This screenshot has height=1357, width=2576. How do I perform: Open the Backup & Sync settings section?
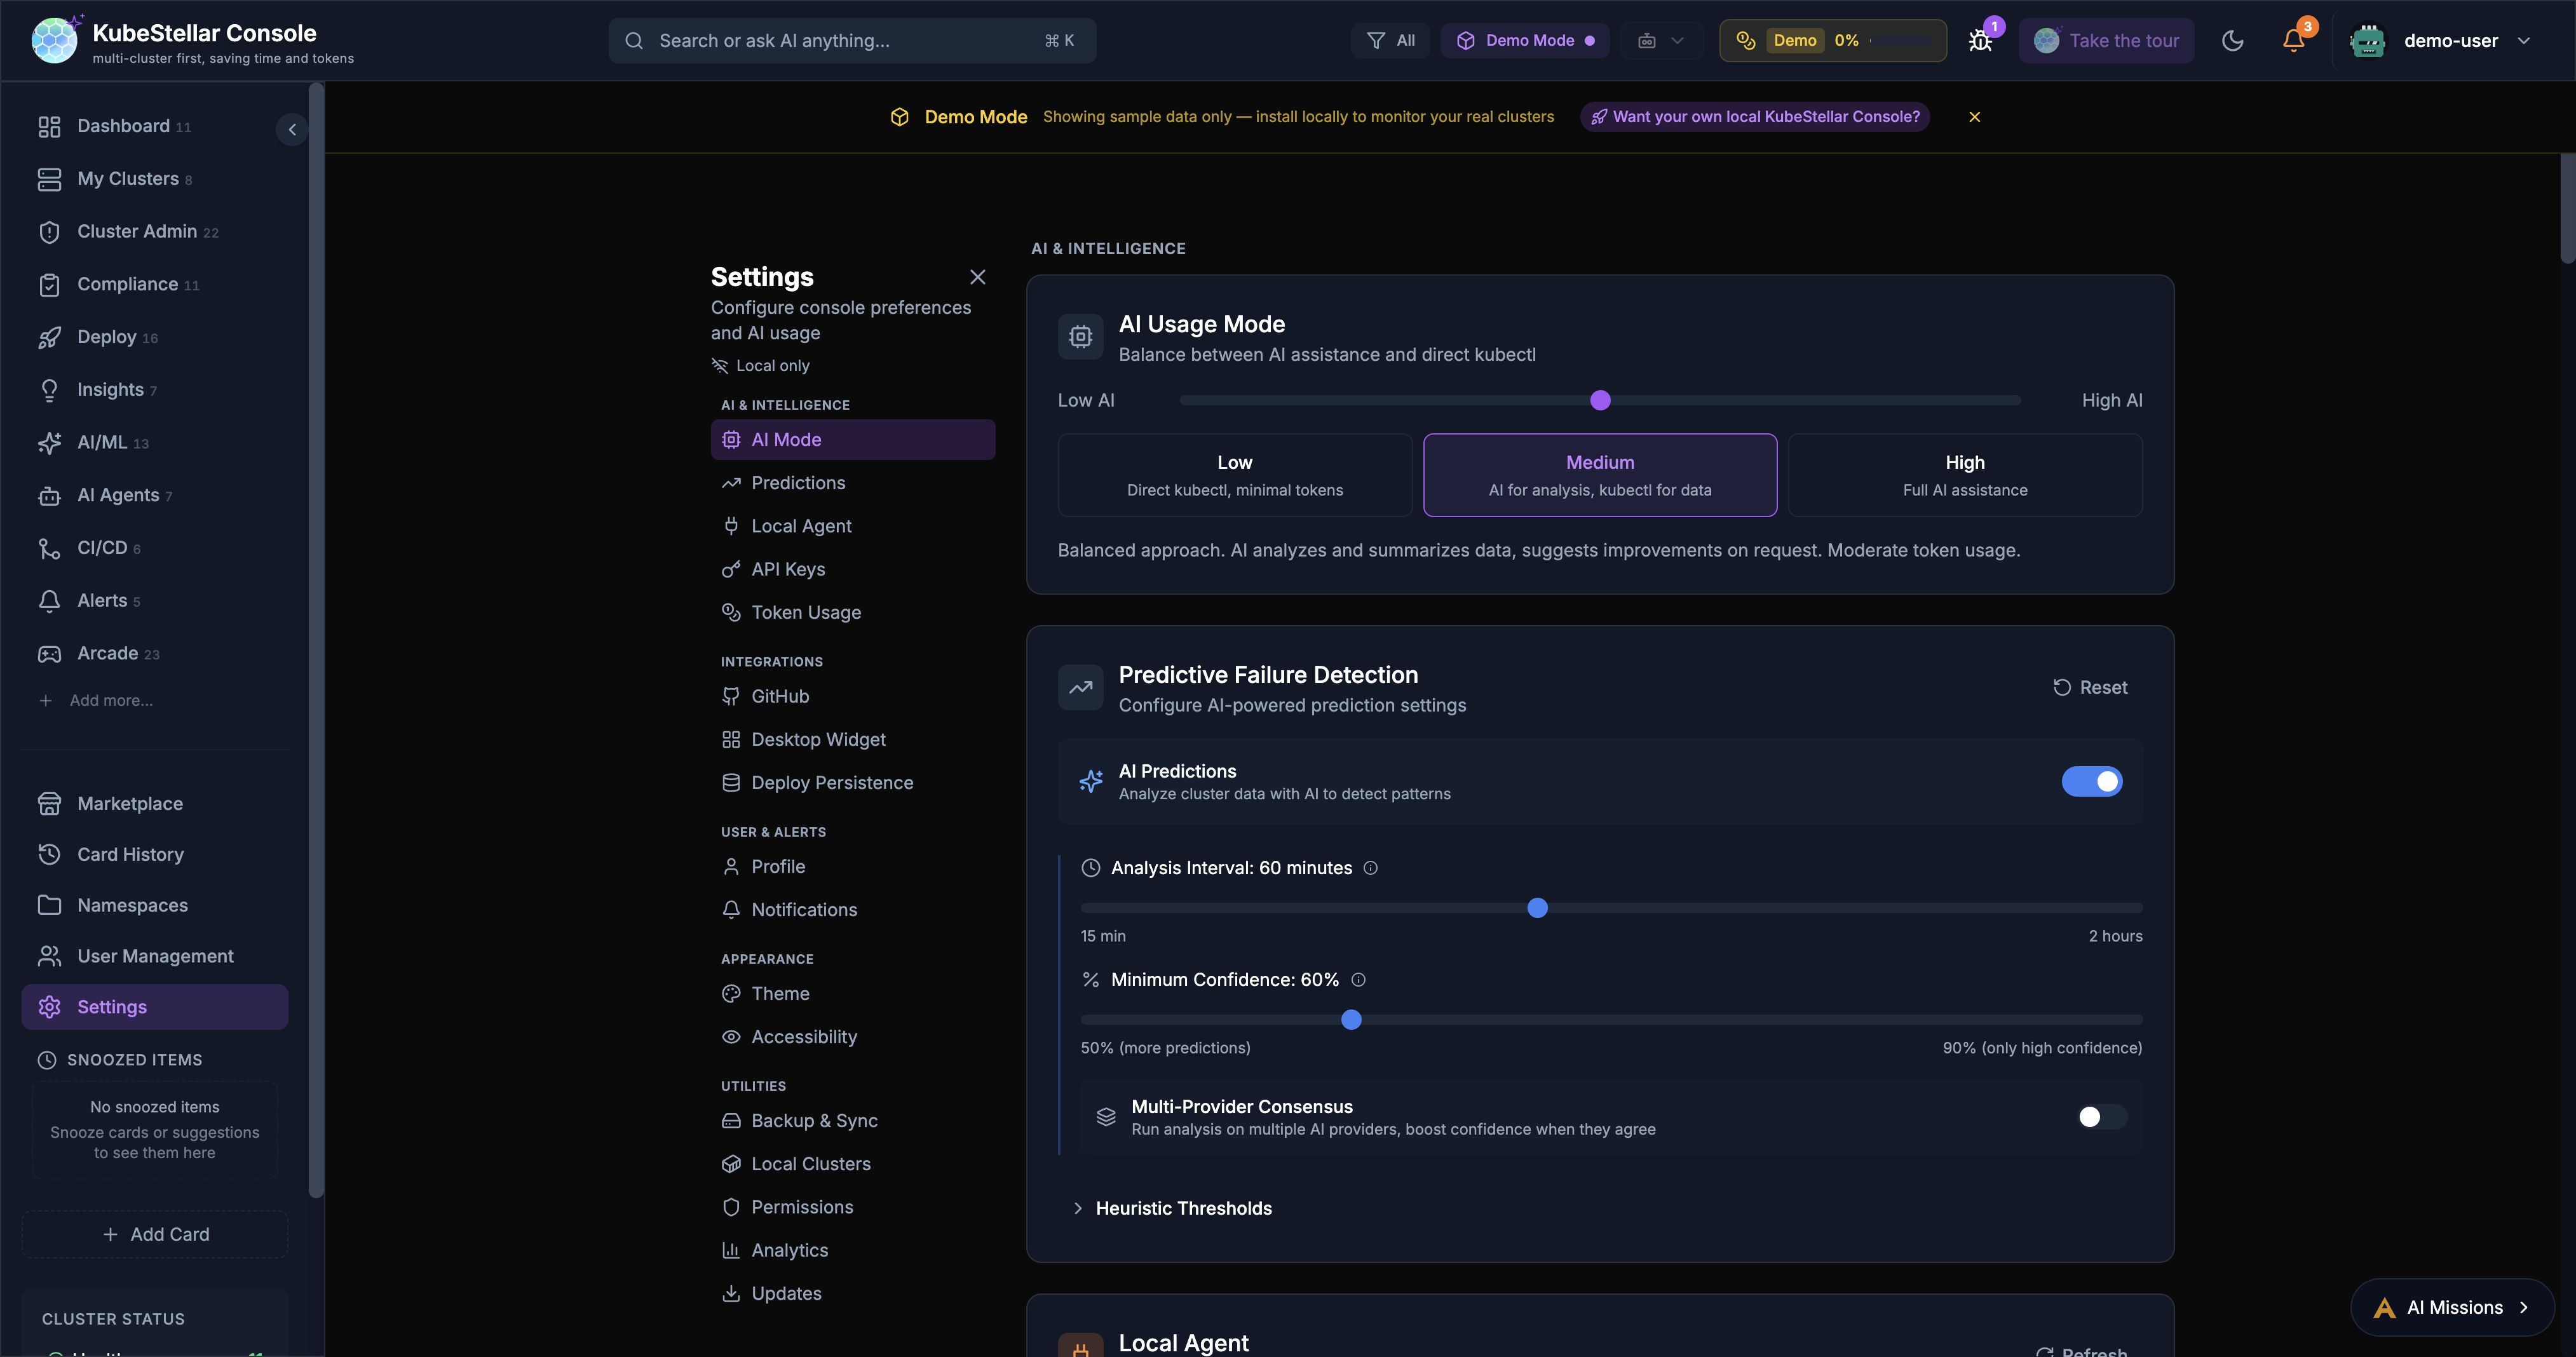click(814, 1120)
